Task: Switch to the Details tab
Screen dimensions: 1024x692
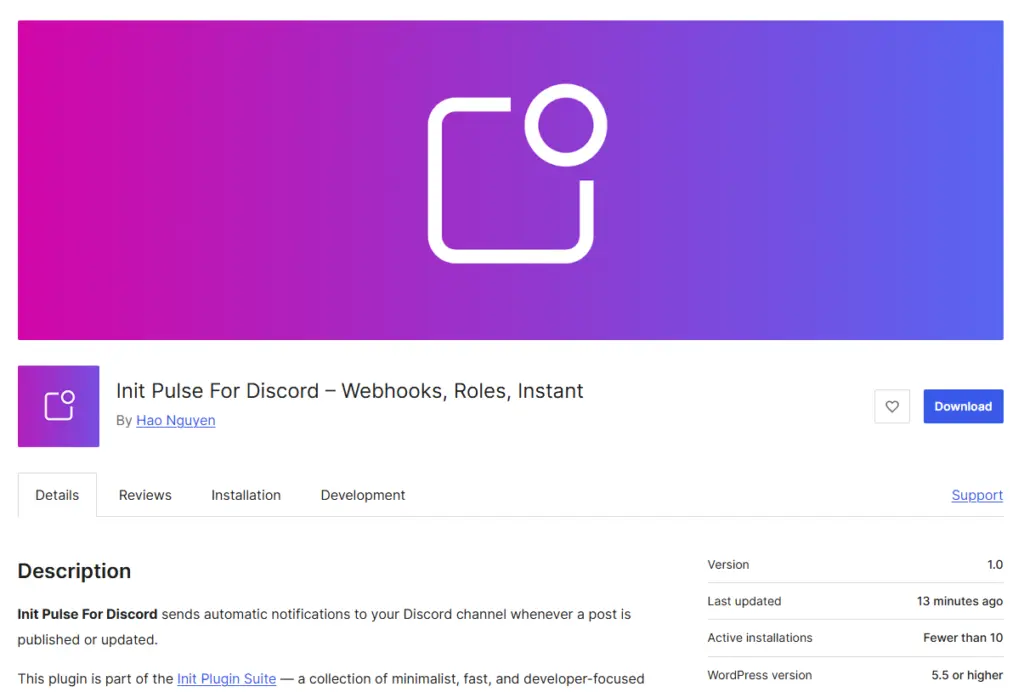Action: [x=57, y=495]
